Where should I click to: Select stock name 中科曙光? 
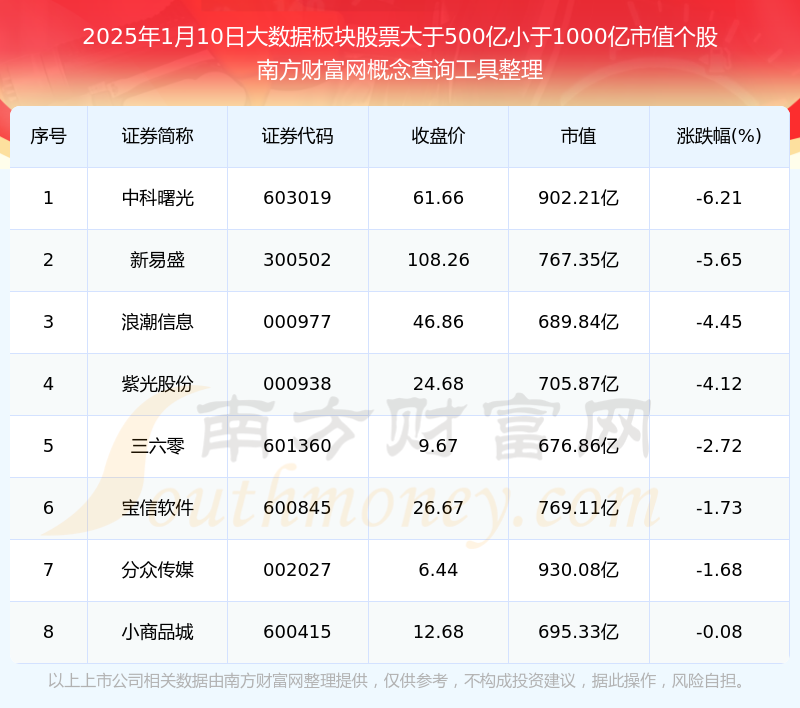(157, 198)
